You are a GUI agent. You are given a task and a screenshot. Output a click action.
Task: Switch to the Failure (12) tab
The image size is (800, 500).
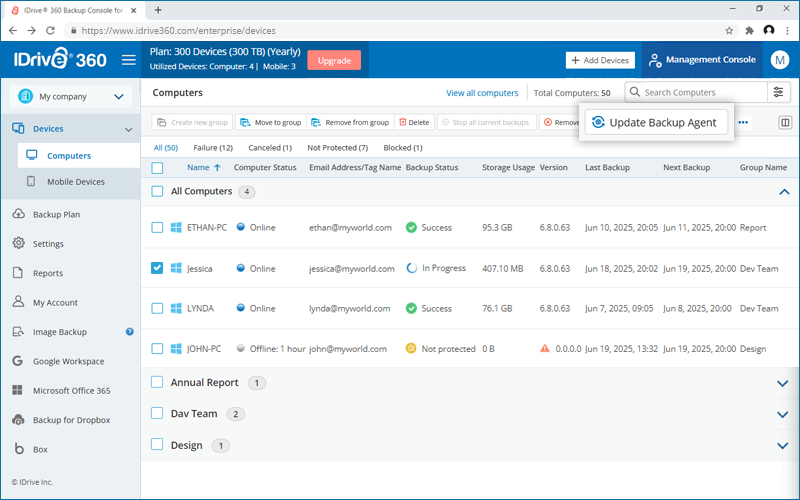pos(213,147)
